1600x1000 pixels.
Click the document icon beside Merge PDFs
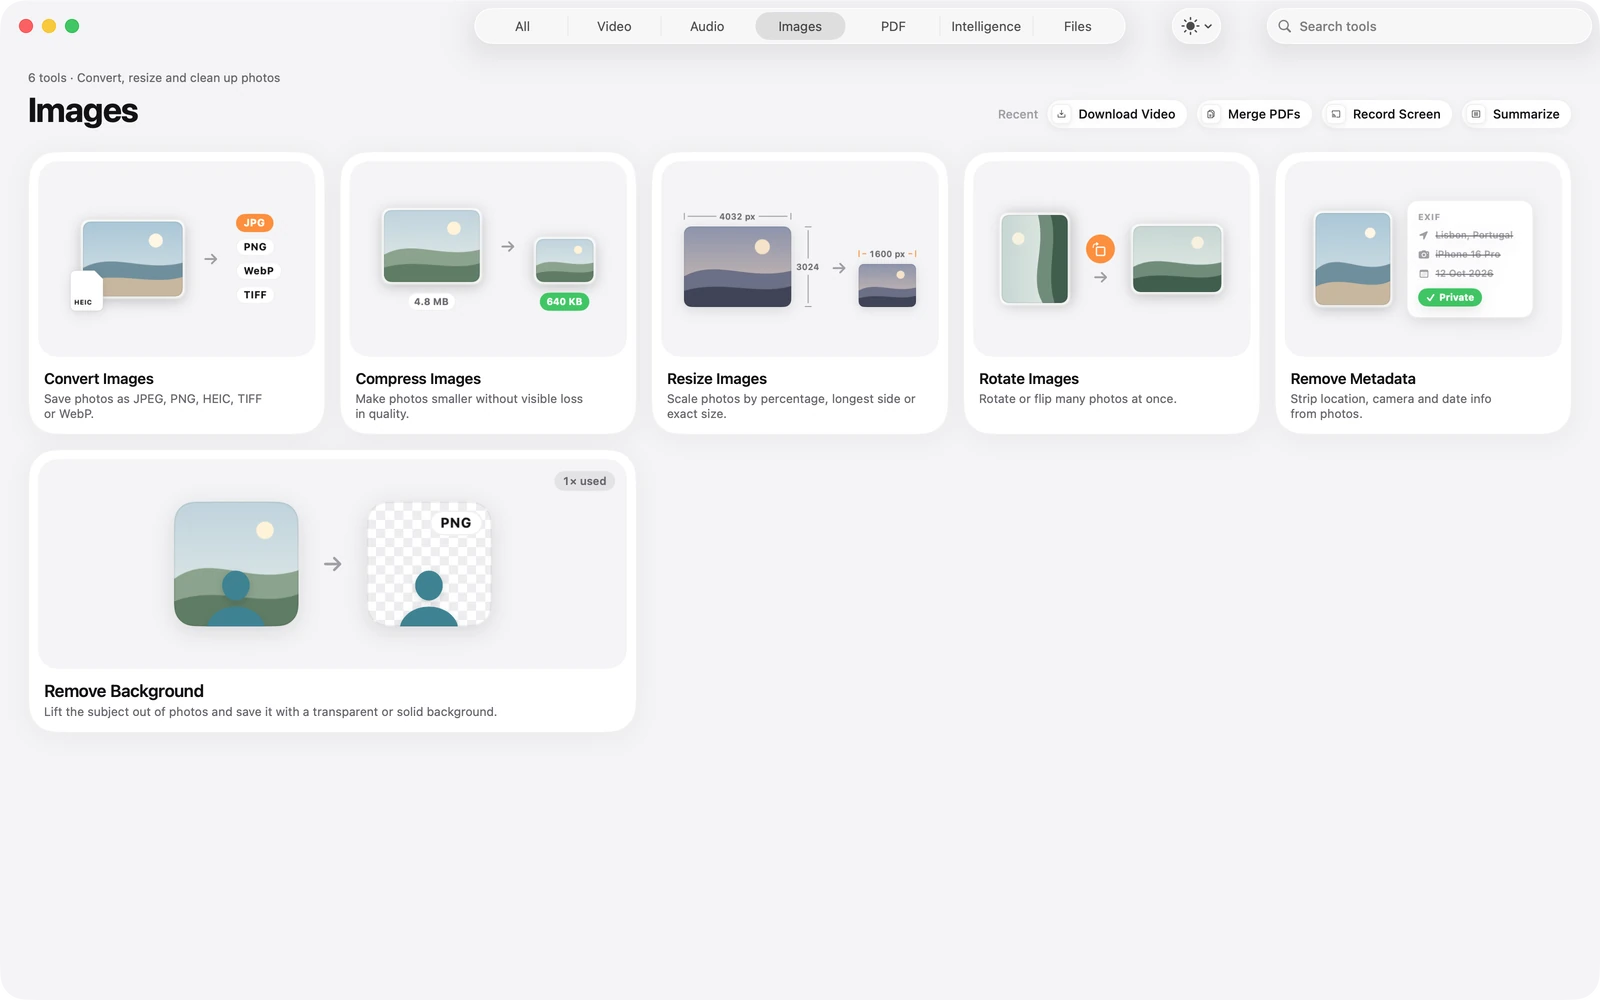(1211, 114)
